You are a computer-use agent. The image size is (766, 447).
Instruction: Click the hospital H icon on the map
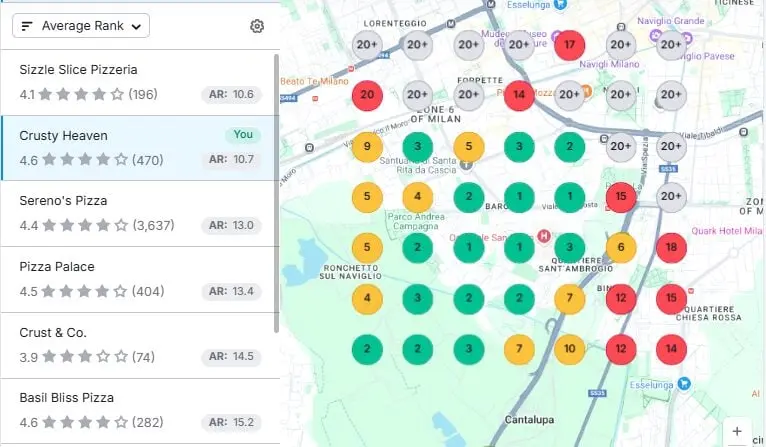[x=544, y=236]
